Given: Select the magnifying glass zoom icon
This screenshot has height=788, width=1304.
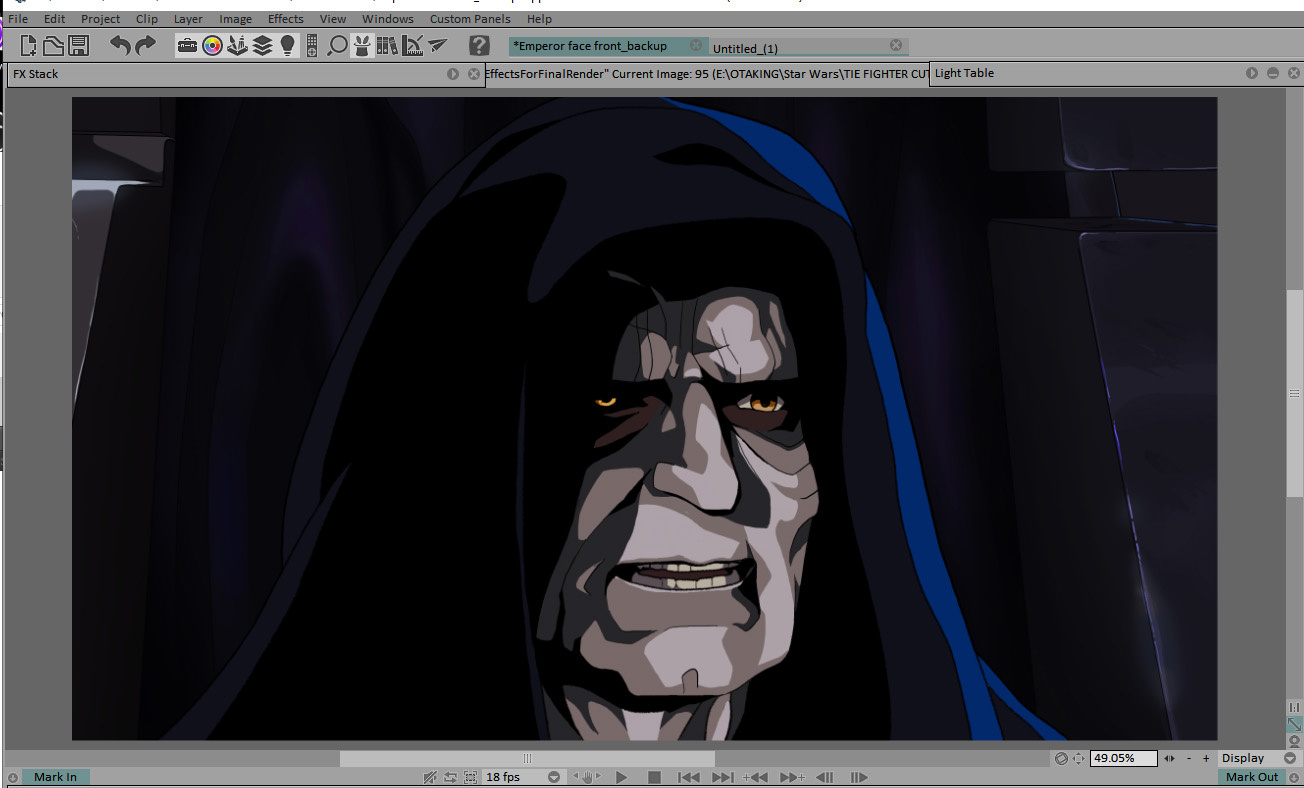Looking at the screenshot, I should 337,45.
